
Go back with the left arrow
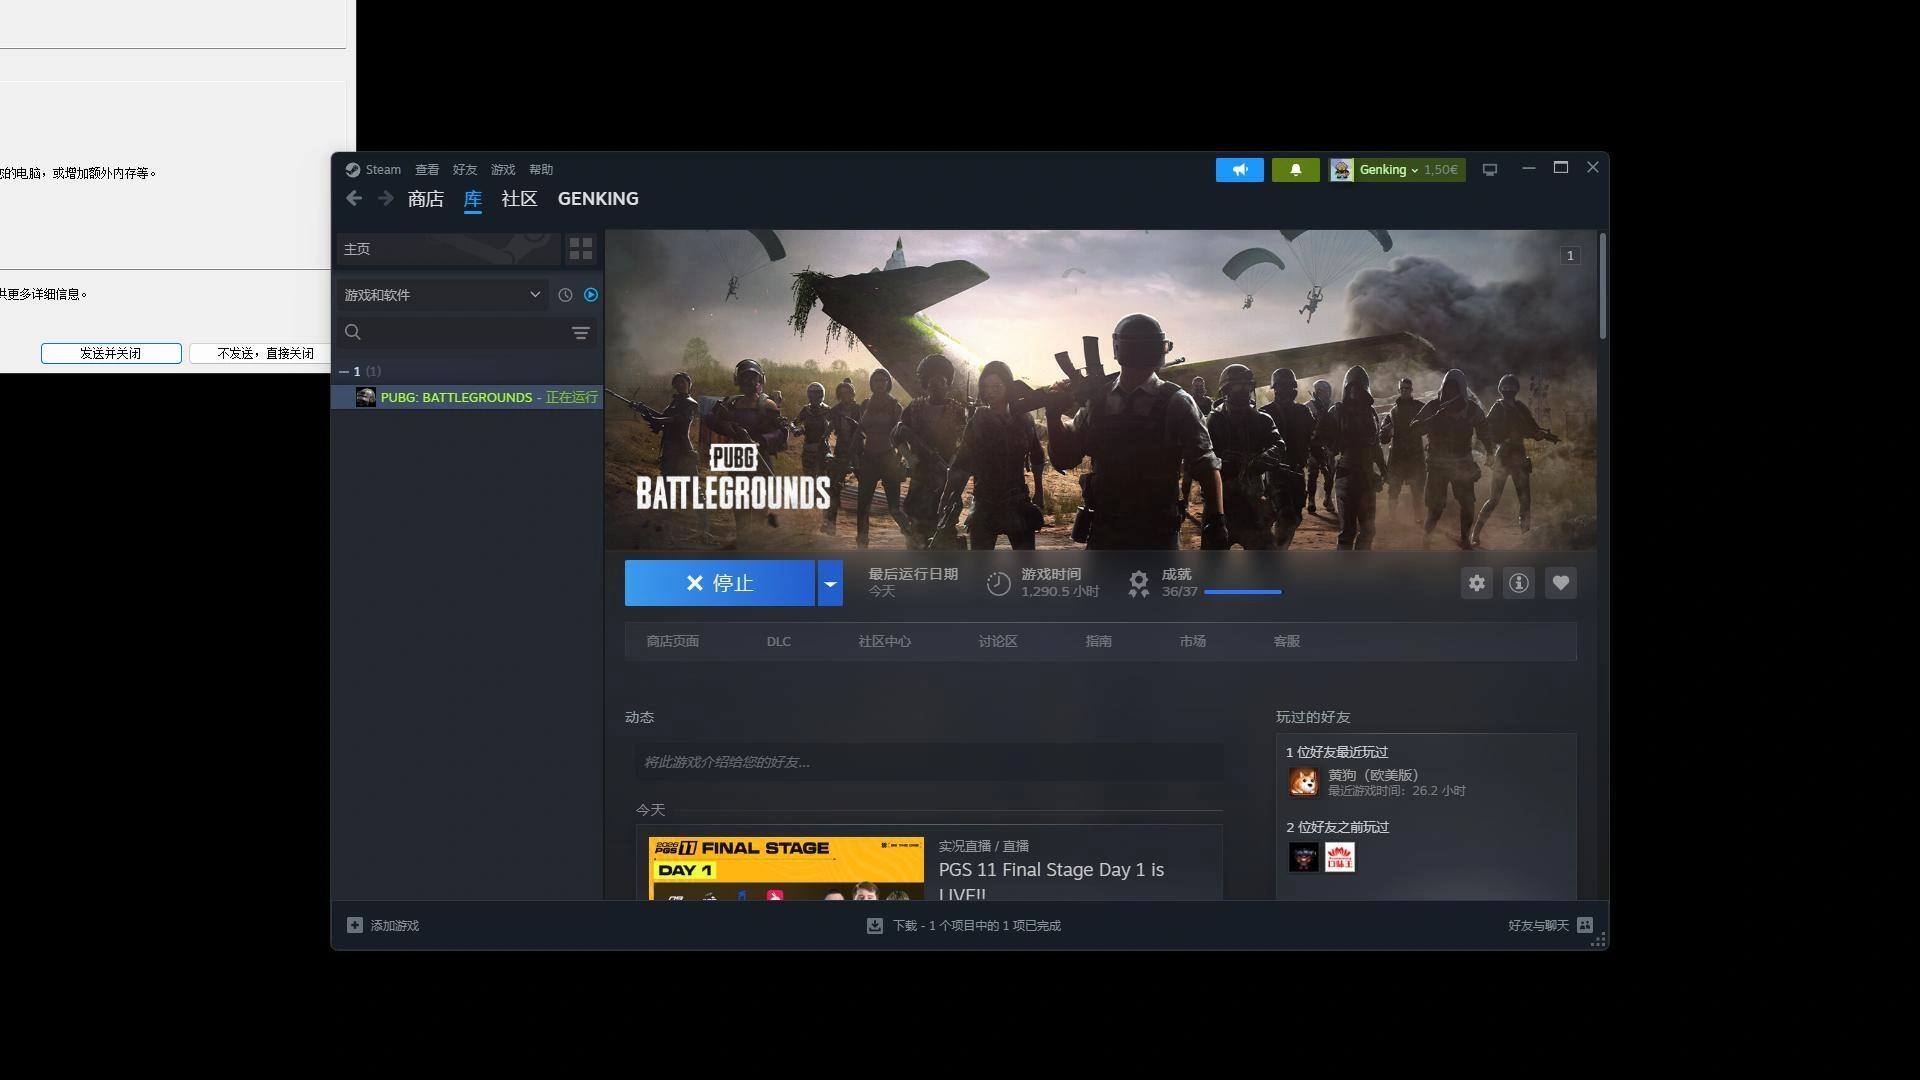click(354, 199)
